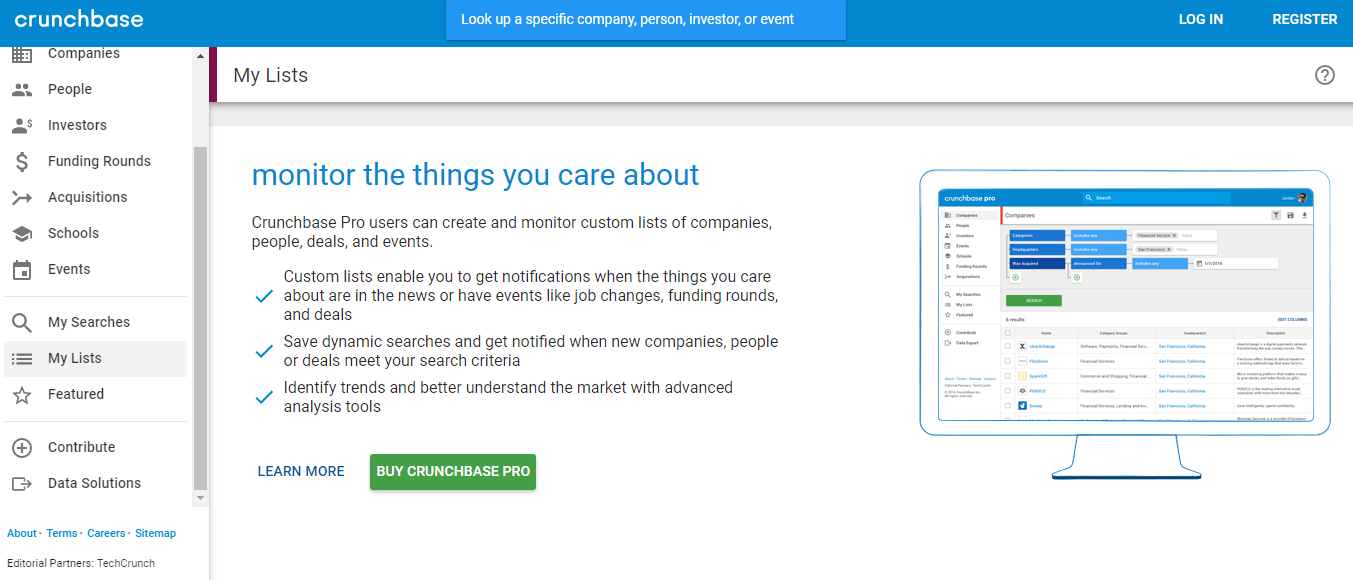Click the 'My Lists' page title
Viewport: 1353px width, 580px height.
click(x=271, y=75)
